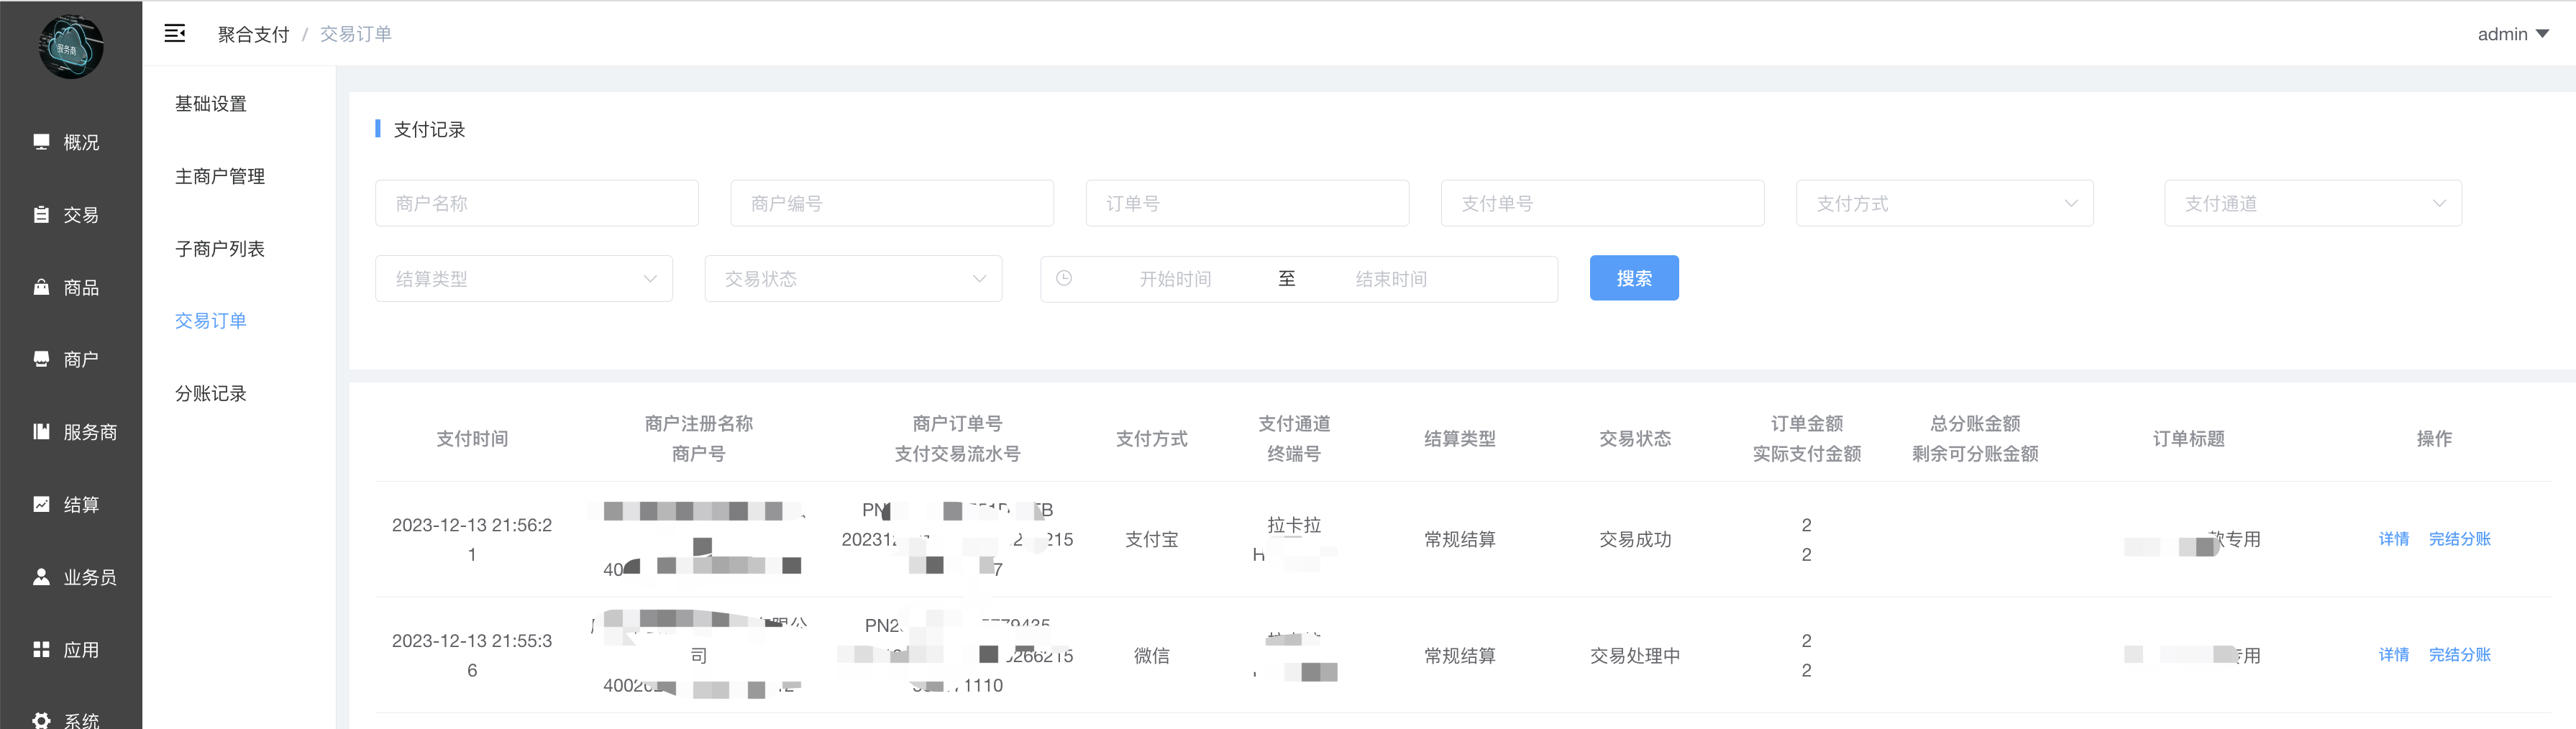Open the admin user dropdown
Image resolution: width=2576 pixels, height=729 pixels.
pos(2513,34)
